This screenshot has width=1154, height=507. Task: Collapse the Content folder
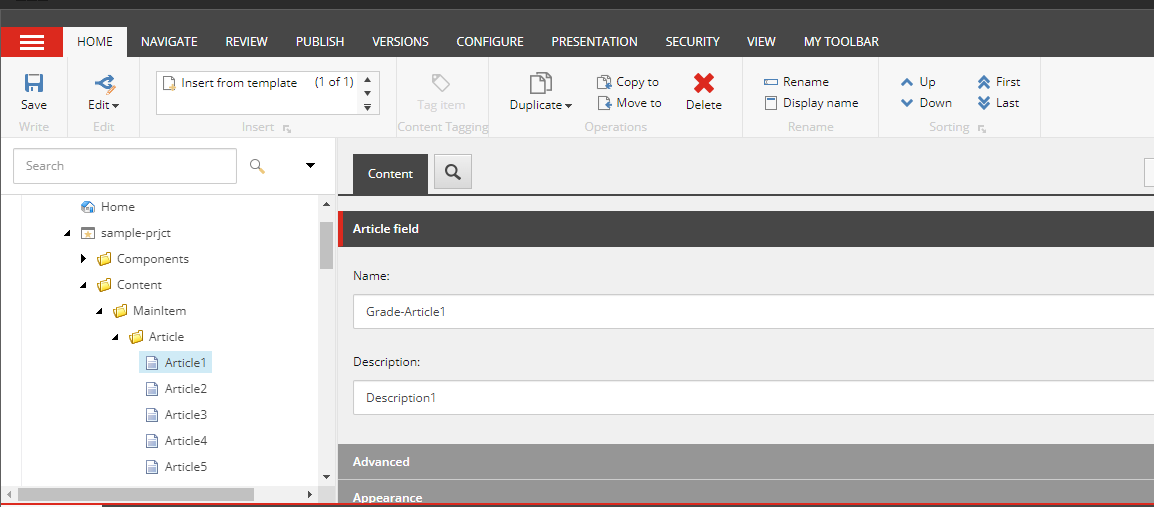(x=83, y=285)
